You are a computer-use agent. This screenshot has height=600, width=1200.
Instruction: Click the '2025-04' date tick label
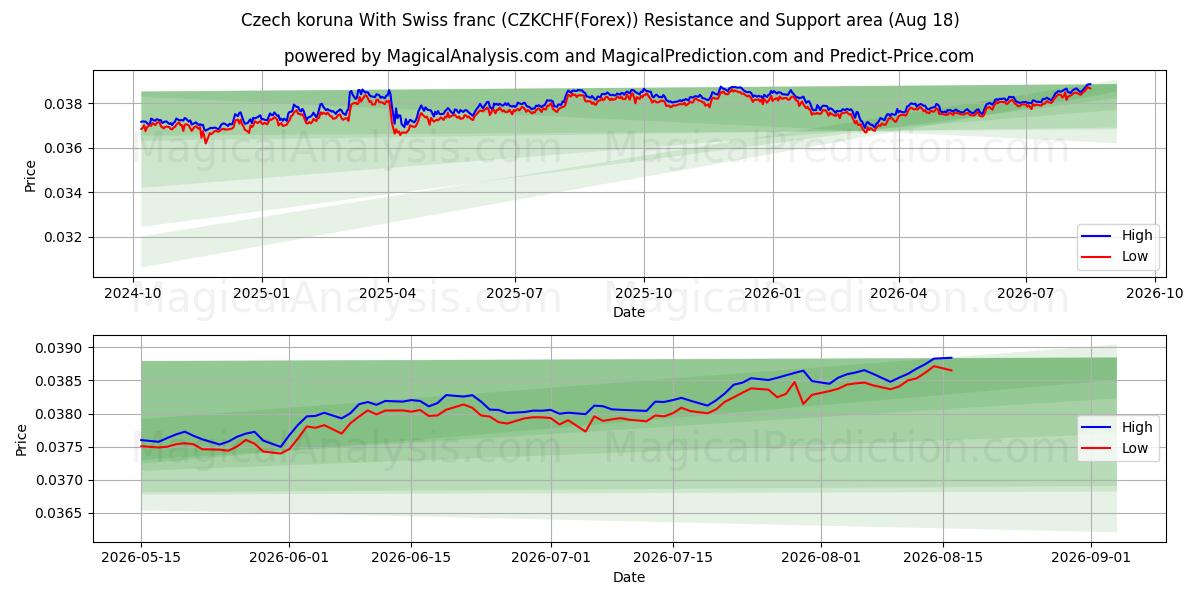388,294
